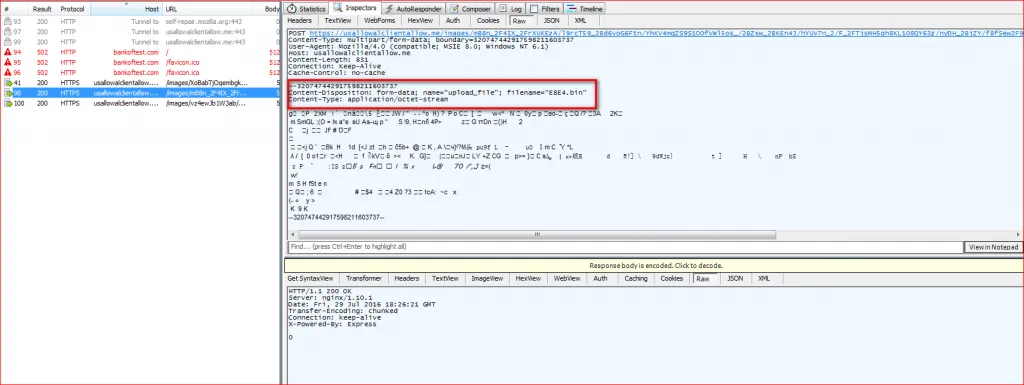Open the Timeline tab
Image resolution: width=1024 pixels, height=385 pixels.
pyautogui.click(x=585, y=9)
